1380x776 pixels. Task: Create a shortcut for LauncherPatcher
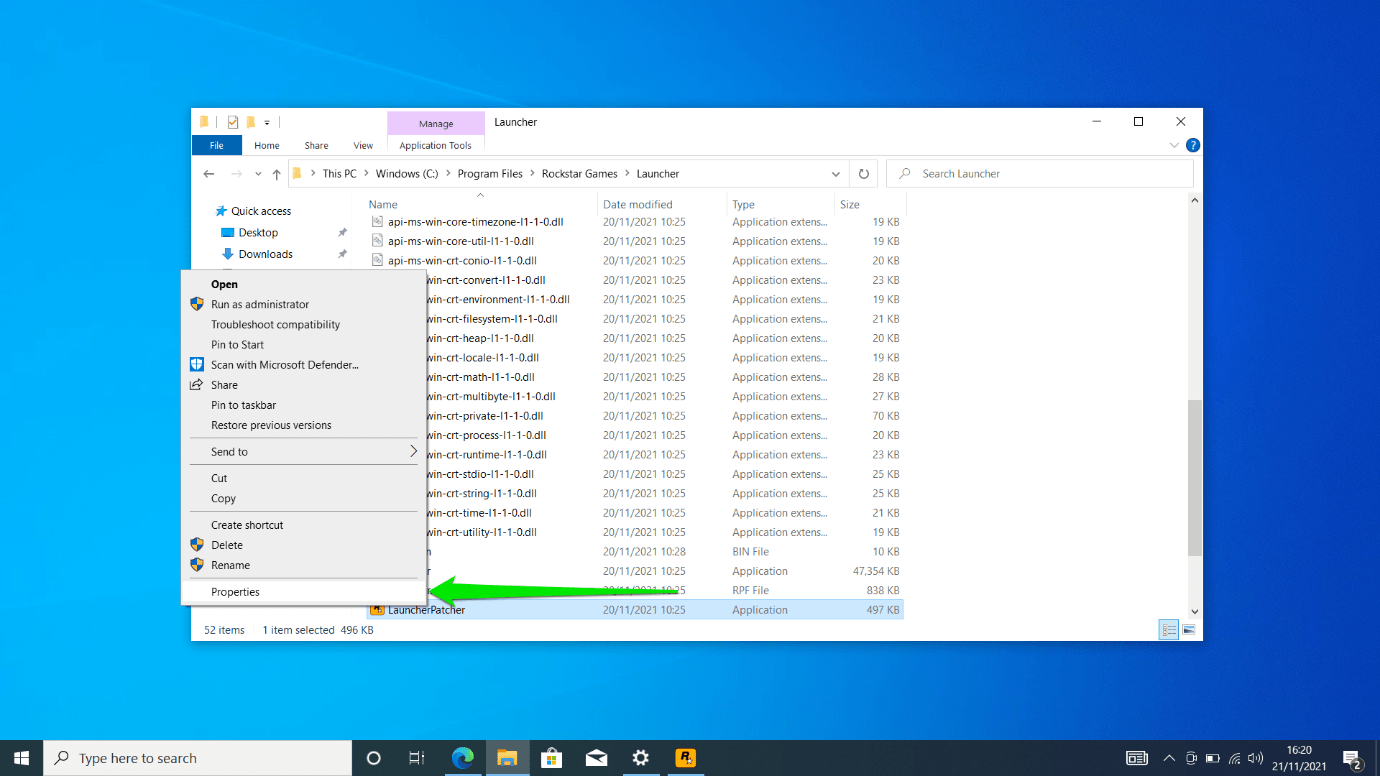(x=246, y=524)
